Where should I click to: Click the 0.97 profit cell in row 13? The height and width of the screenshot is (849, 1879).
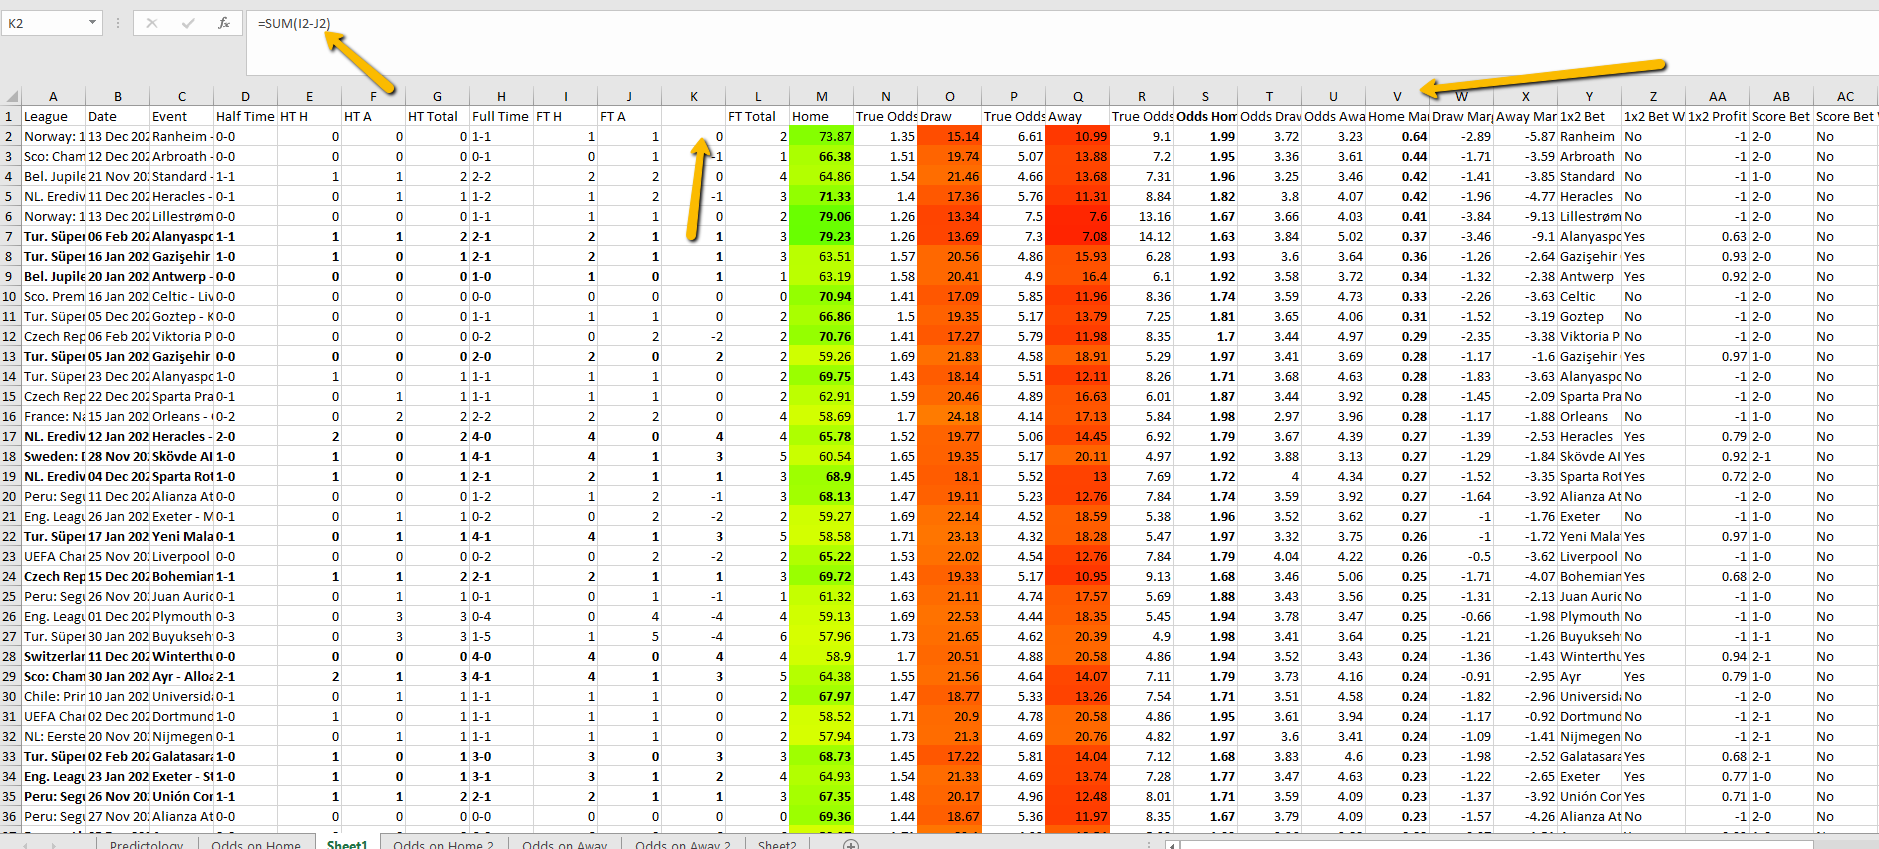(1718, 356)
